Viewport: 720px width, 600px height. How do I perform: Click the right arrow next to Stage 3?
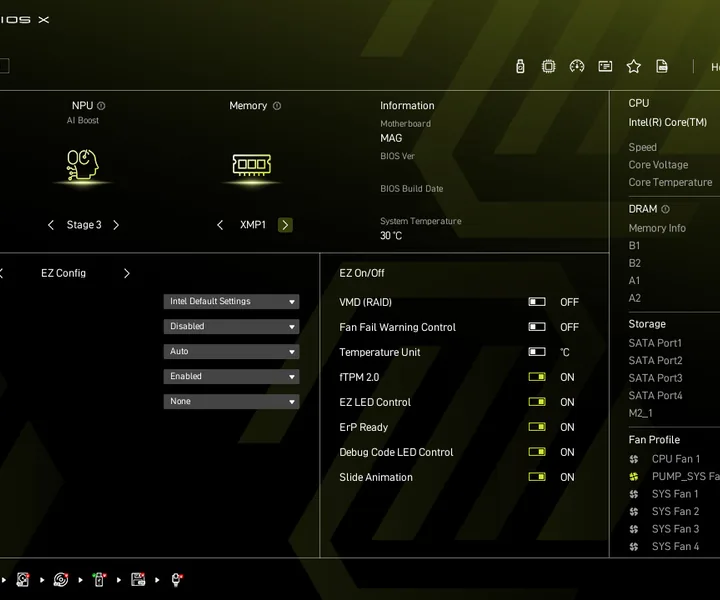116,225
